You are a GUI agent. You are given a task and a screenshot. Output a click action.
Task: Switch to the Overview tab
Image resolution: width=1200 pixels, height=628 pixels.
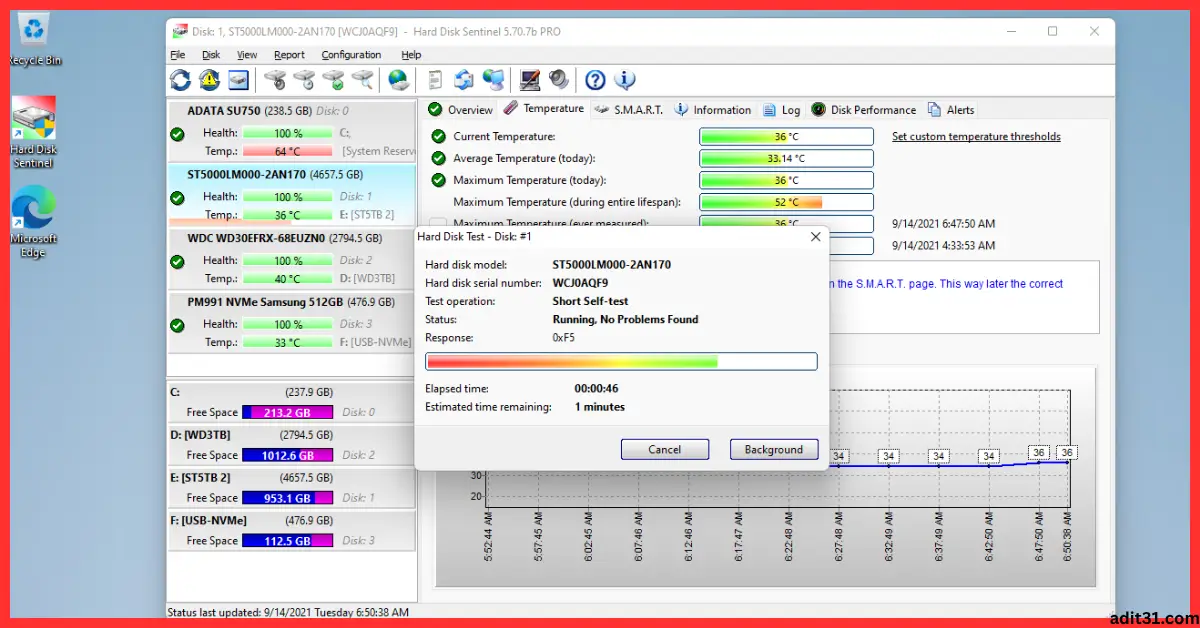tap(460, 110)
